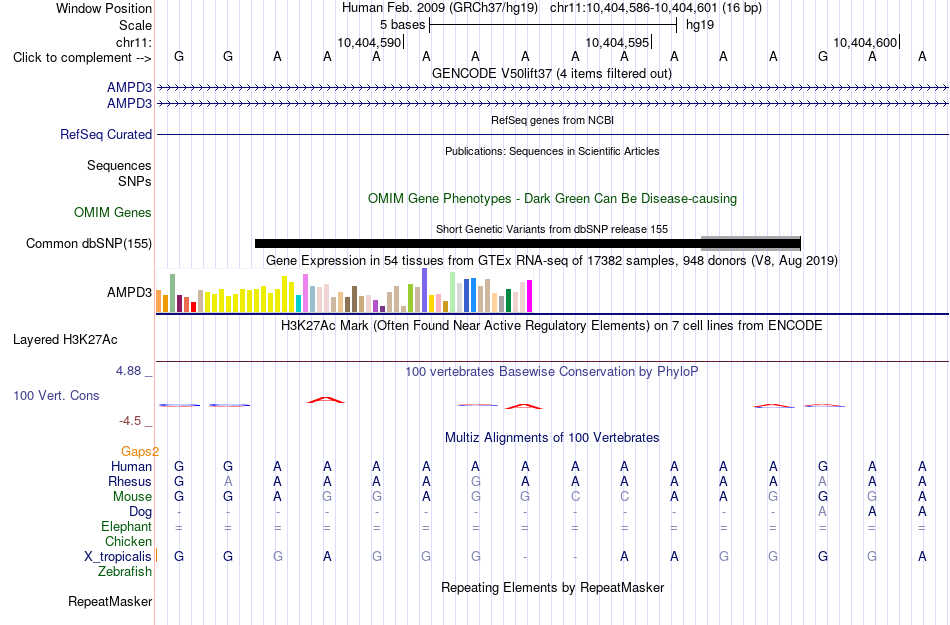Click the 5 bases scale bar
The image size is (950, 625).
(553, 25)
